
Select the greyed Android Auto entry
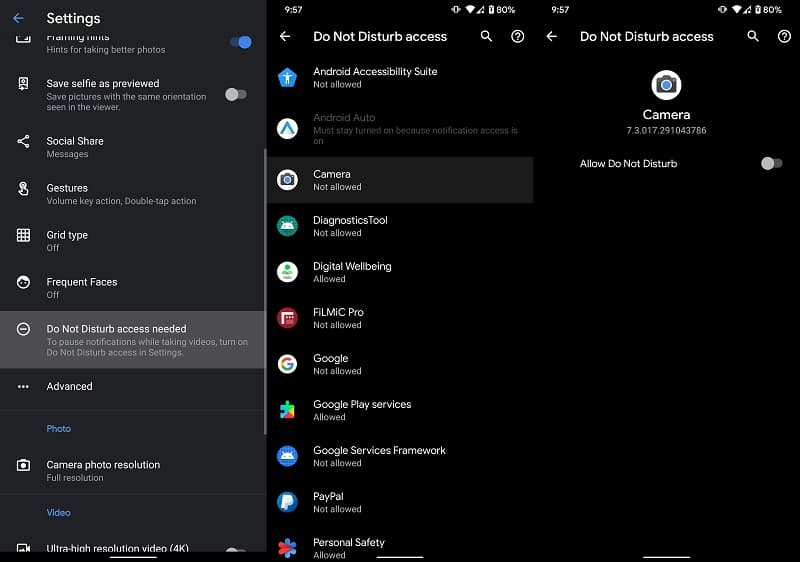(400, 129)
